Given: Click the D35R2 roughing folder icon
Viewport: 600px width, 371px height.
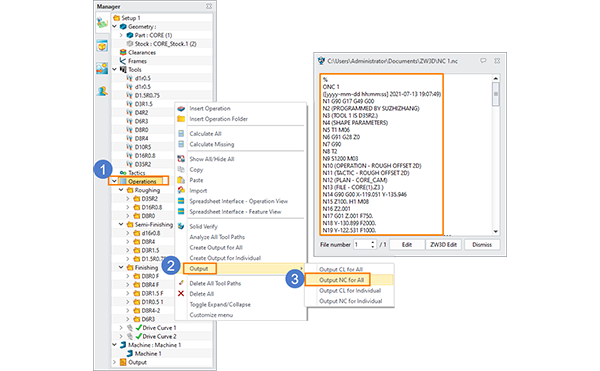Looking at the screenshot, I should click(137, 199).
